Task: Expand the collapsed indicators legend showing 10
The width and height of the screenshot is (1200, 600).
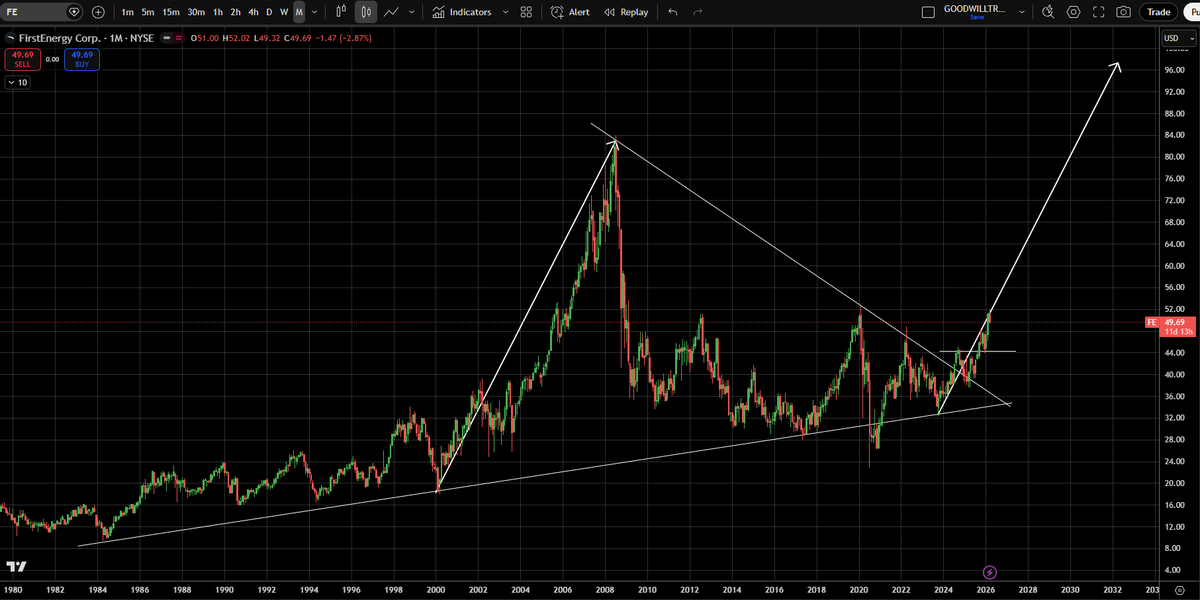Action: (x=17, y=83)
